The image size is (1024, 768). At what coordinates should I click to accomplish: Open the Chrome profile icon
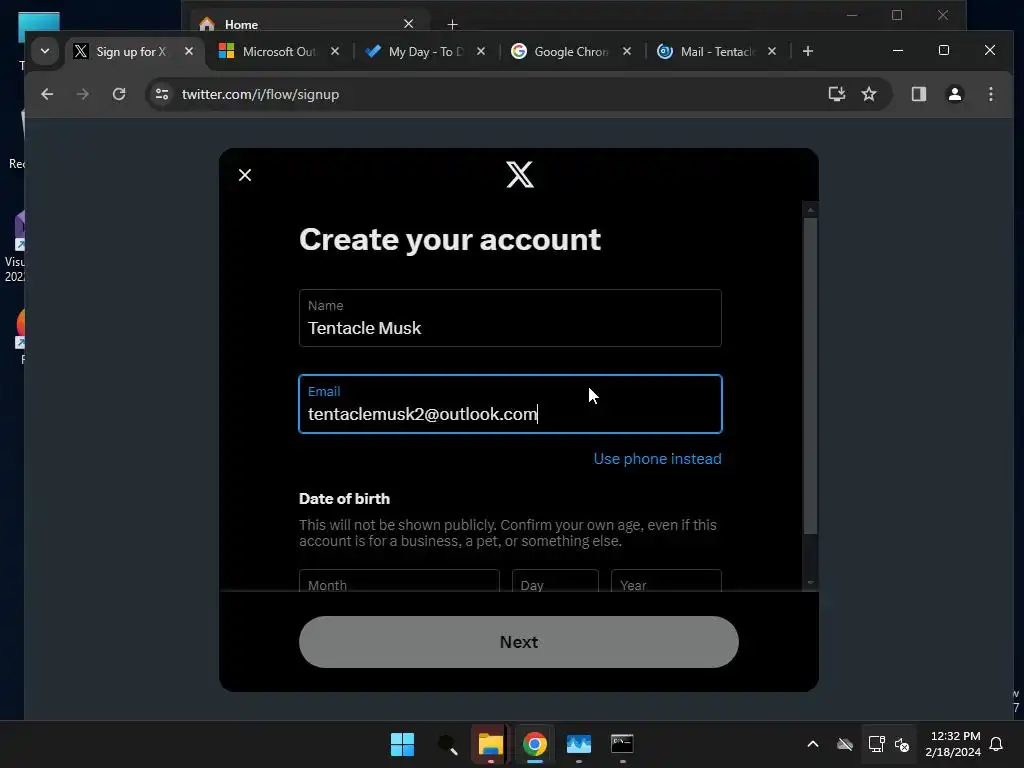[955, 94]
